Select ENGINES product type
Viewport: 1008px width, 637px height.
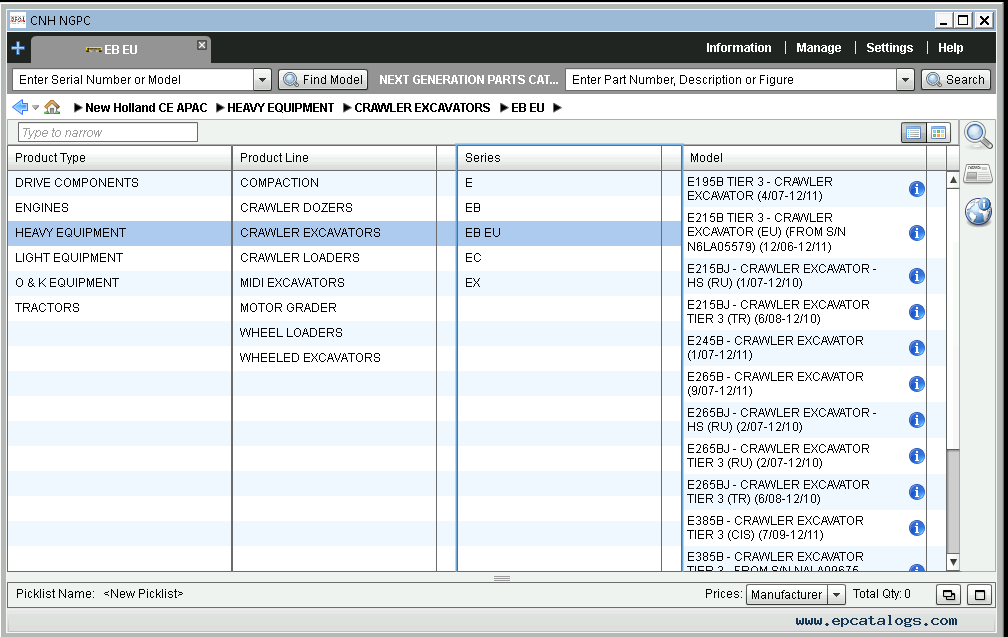[x=120, y=208]
